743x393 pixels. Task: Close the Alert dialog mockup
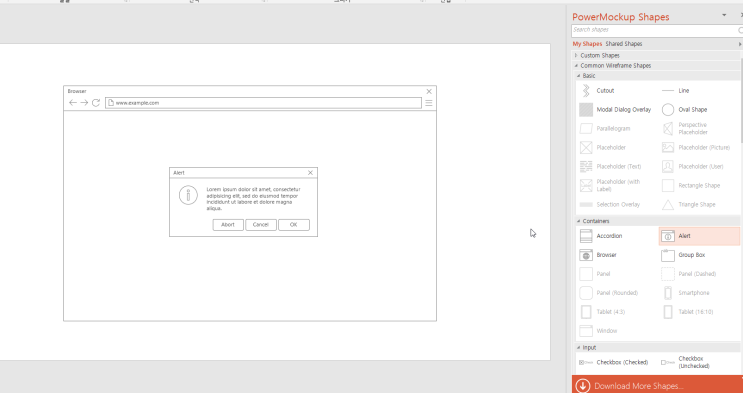[x=310, y=173]
